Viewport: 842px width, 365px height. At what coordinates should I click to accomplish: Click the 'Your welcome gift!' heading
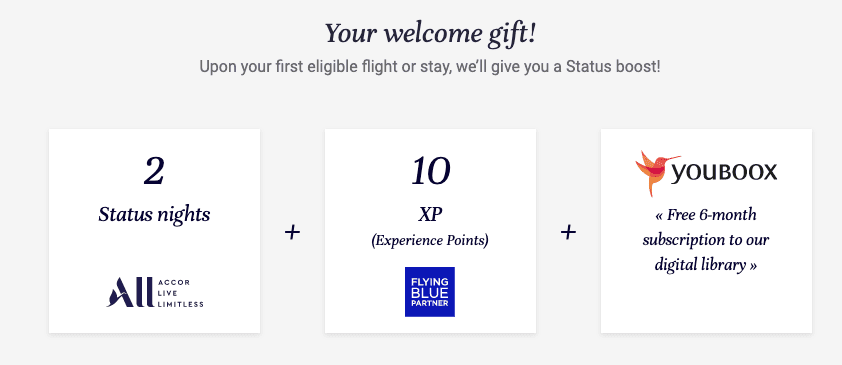[430, 34]
